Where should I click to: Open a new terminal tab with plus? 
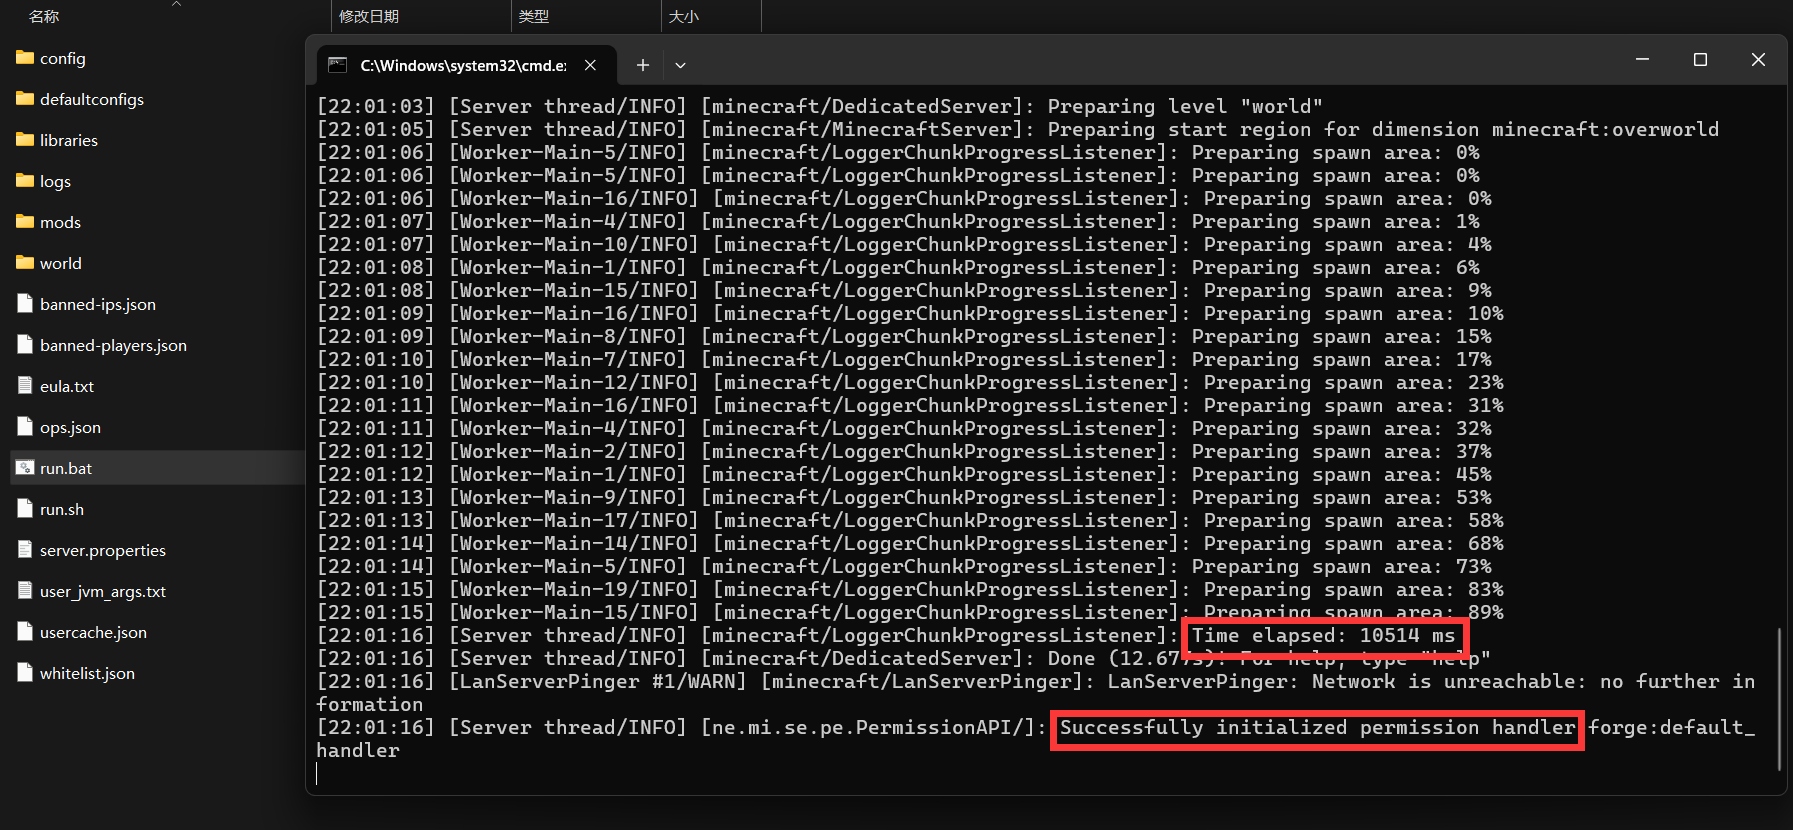click(643, 65)
